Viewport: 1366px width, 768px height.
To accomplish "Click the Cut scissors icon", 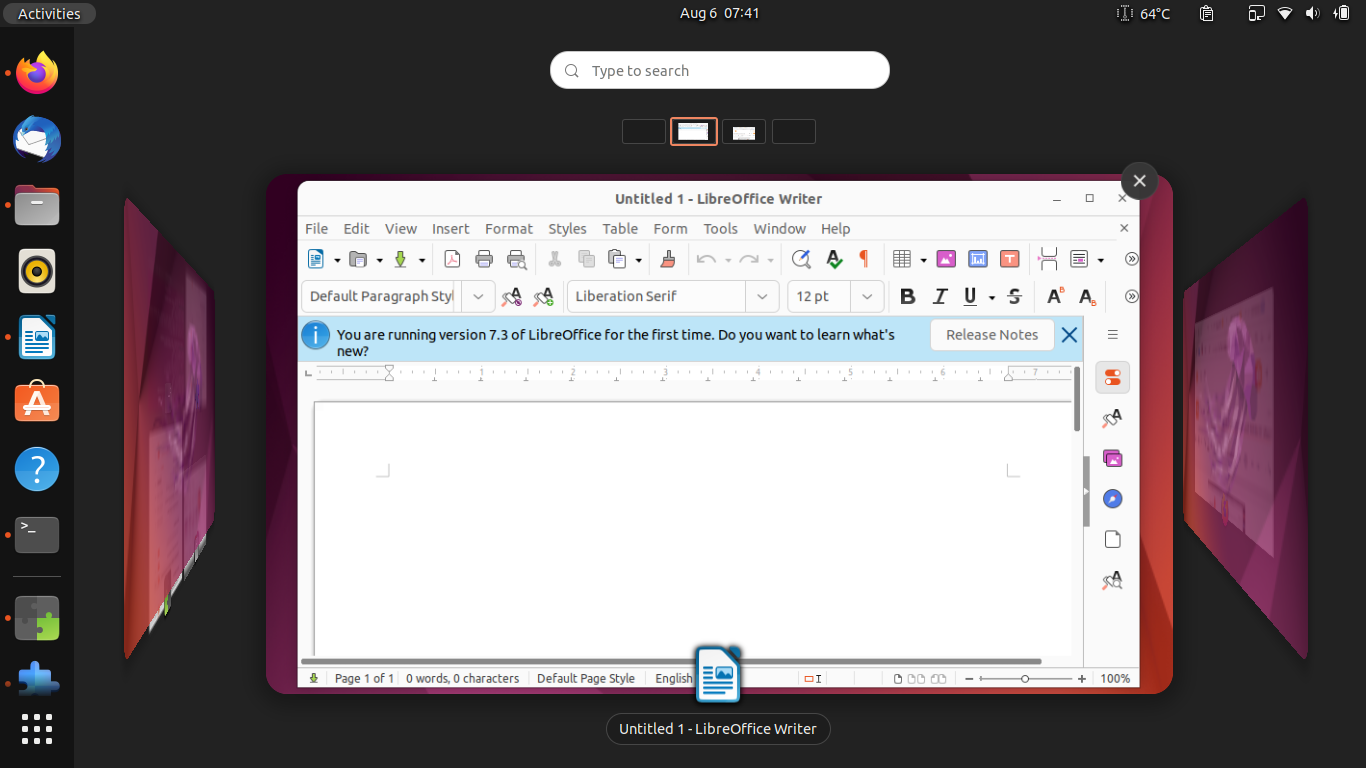I will click(x=554, y=259).
